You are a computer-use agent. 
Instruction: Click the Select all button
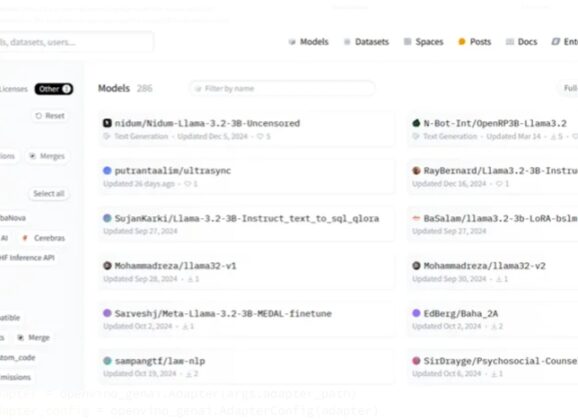click(x=49, y=194)
